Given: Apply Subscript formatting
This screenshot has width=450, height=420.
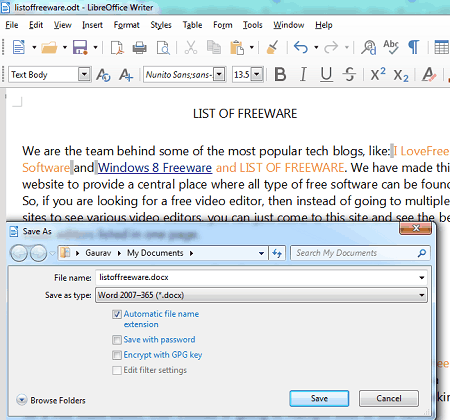Looking at the screenshot, I should tap(401, 75).
